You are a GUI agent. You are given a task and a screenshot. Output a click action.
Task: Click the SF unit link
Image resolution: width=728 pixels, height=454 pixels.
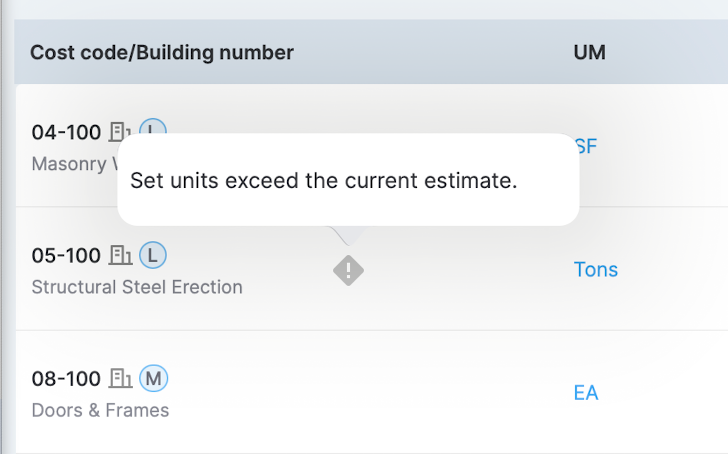587,146
